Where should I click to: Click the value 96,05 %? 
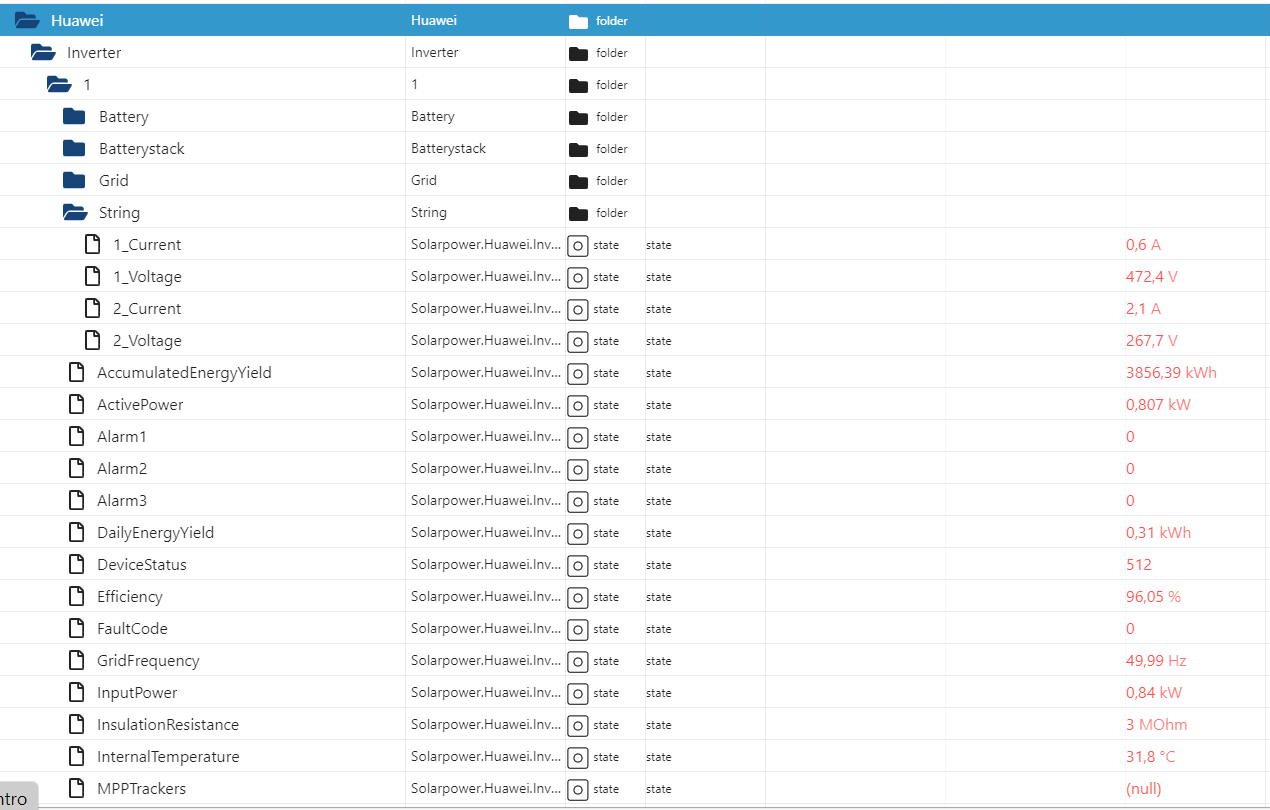[1153, 596]
